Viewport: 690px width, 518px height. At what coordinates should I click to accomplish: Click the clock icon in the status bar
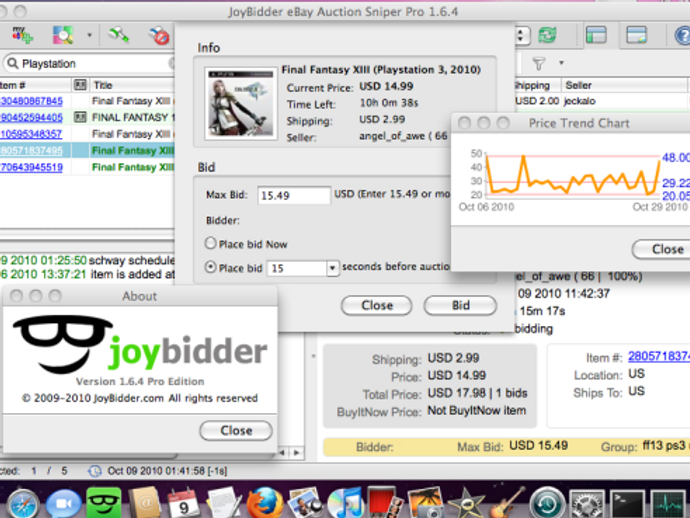click(95, 471)
